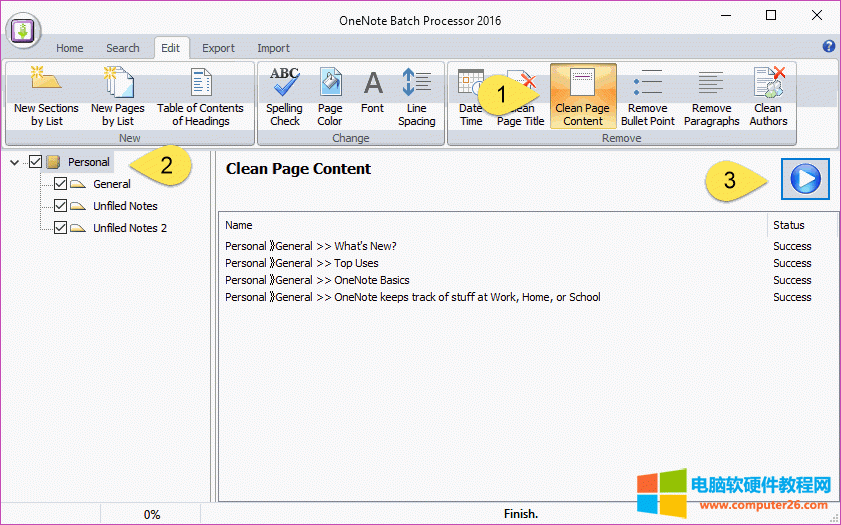Uncheck the Personal notebook checkbox
Image resolution: width=841 pixels, height=525 pixels.
click(36, 162)
